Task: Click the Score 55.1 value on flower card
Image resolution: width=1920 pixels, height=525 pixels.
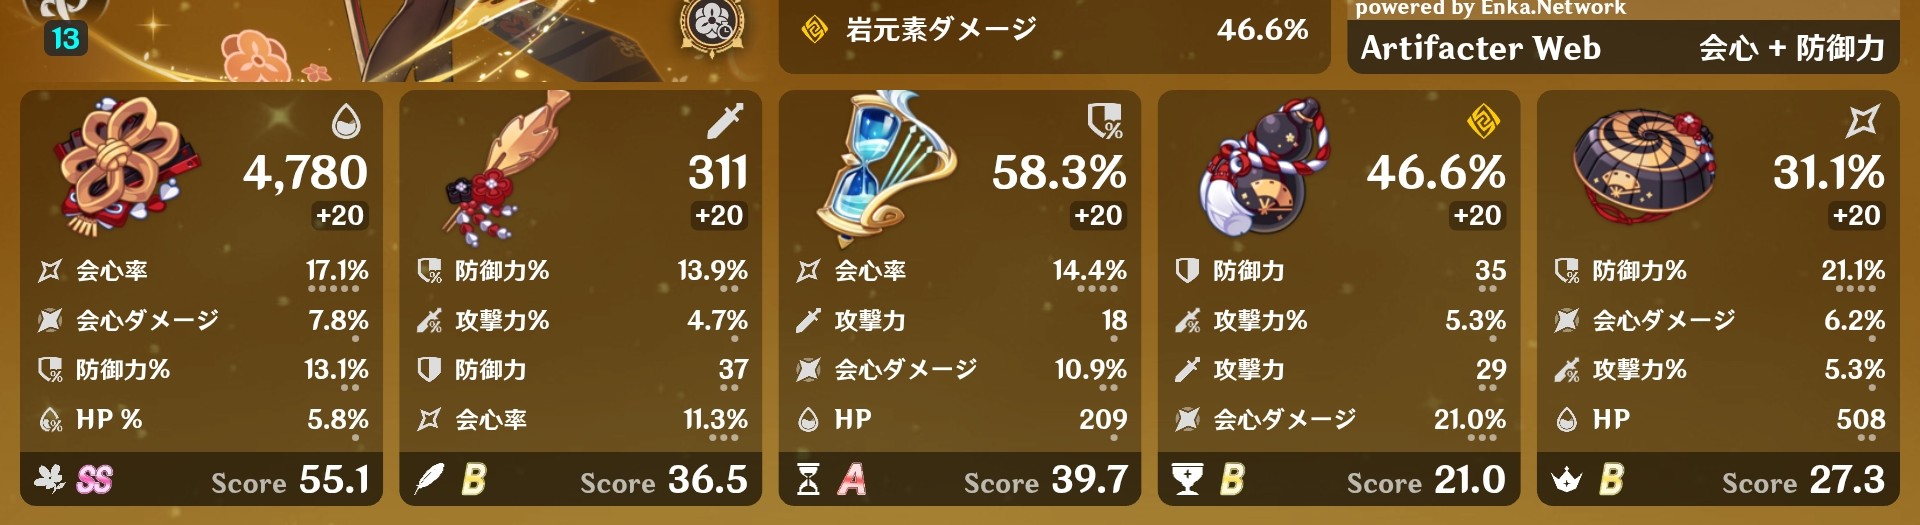Action: [x=290, y=481]
